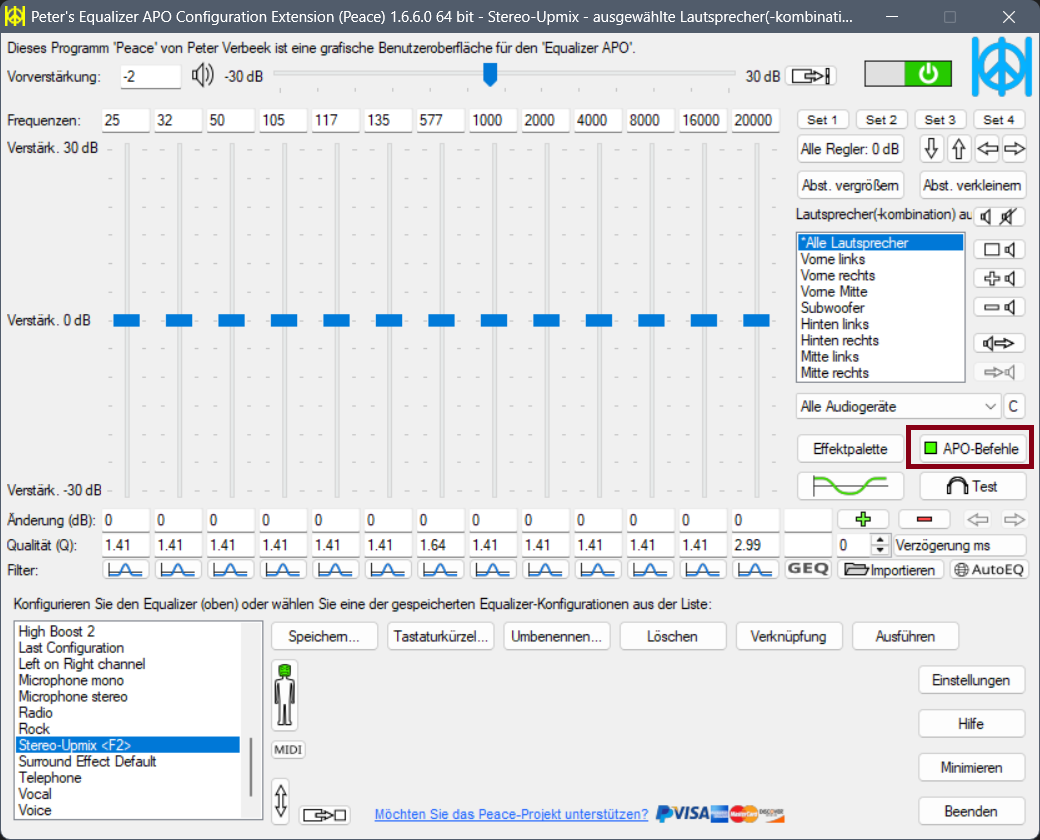Click Alle Regler: 0 dB button
This screenshot has width=1040, height=840.
tap(850, 149)
